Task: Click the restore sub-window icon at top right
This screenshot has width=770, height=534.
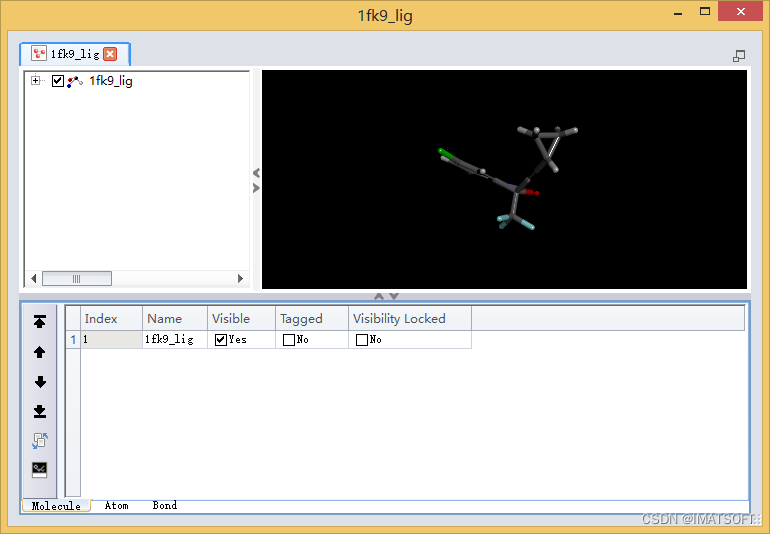Action: [x=739, y=56]
